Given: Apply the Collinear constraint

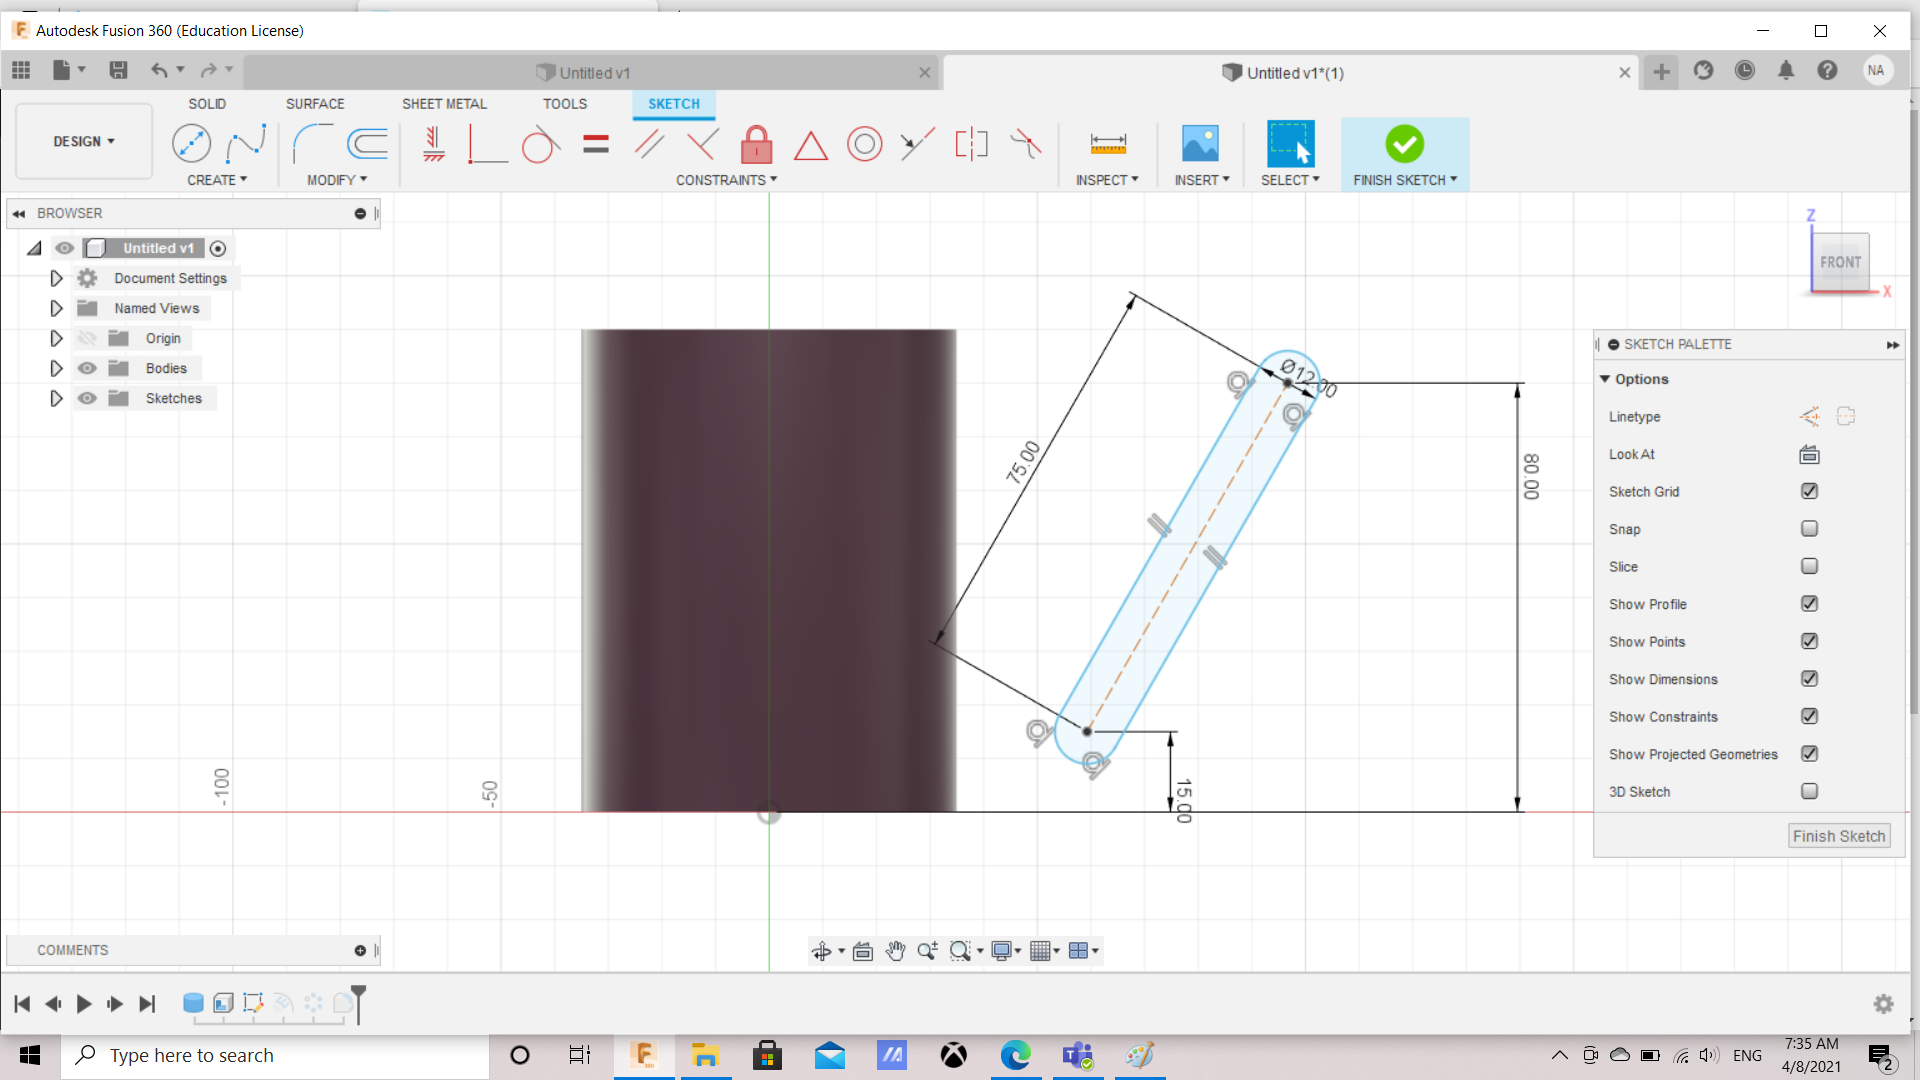Looking at the screenshot, I should (x=917, y=144).
